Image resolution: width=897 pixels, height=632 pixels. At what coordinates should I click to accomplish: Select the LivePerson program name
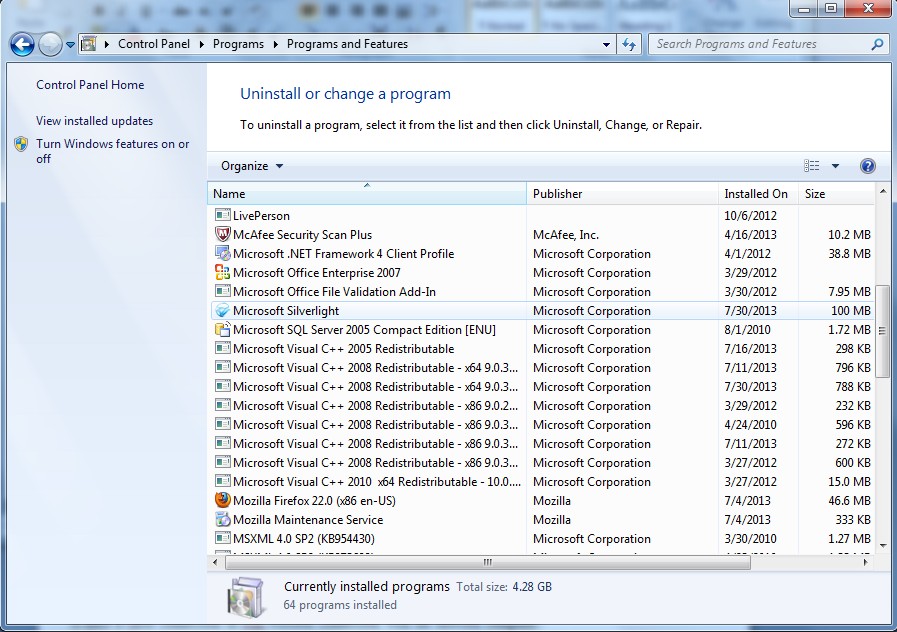[x=261, y=216]
